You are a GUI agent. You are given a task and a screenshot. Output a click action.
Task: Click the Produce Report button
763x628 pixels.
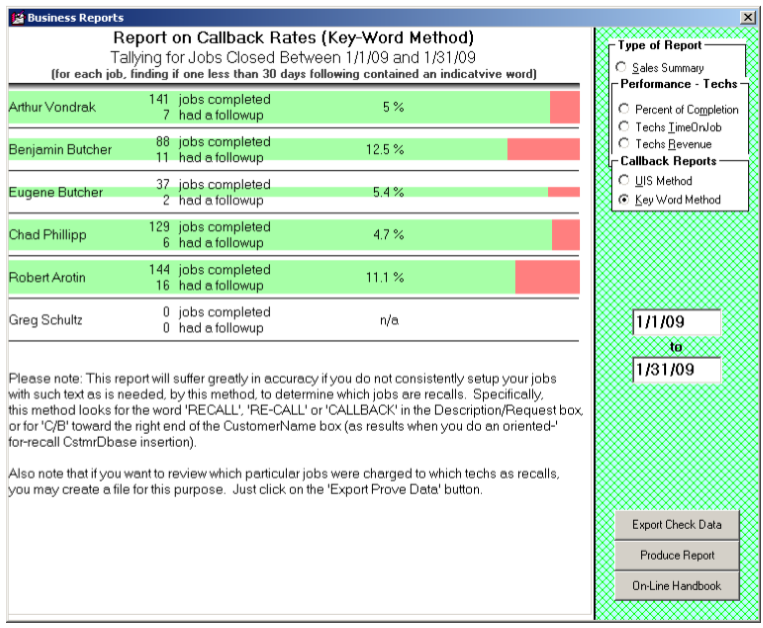[677, 555]
